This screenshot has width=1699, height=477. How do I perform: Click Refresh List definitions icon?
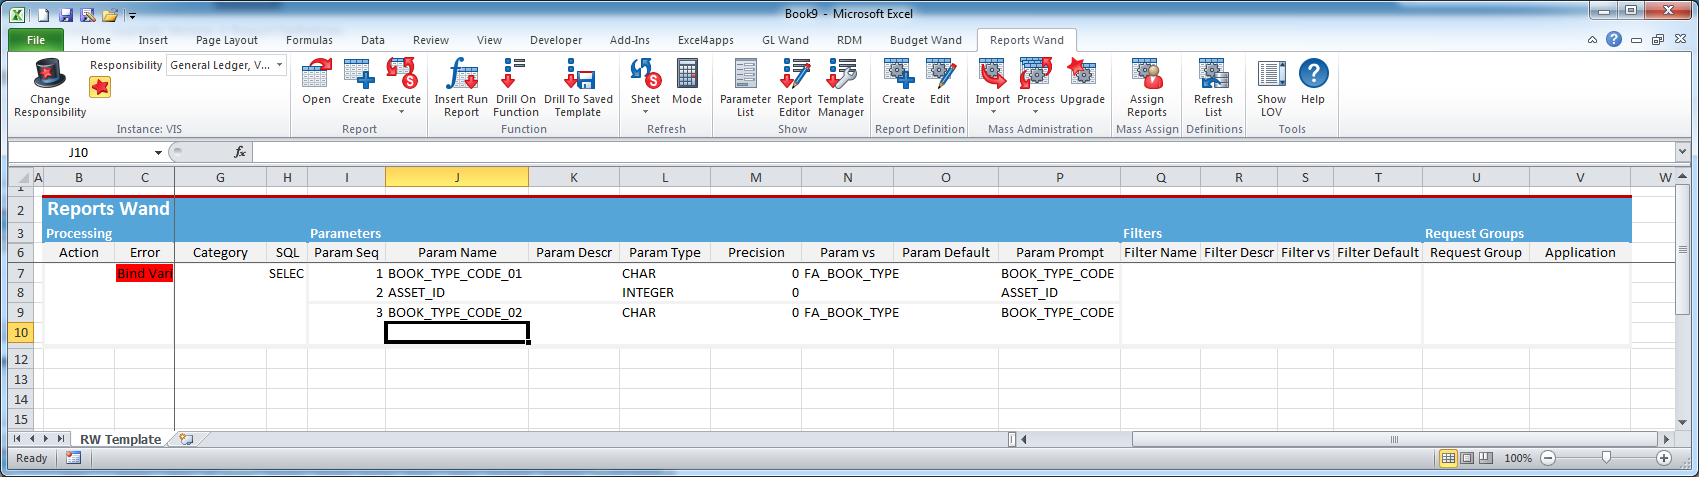[1213, 74]
